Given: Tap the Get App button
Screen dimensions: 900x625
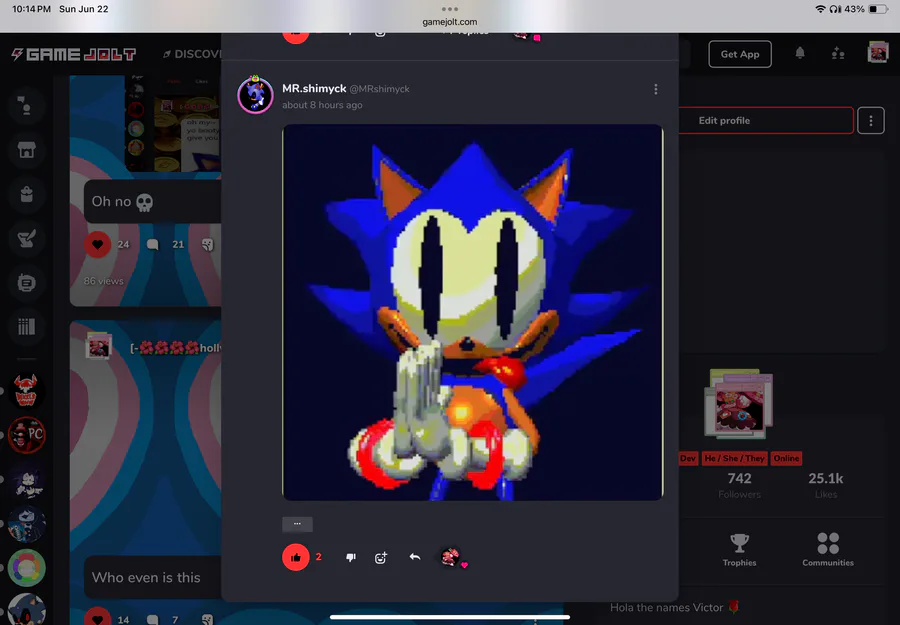Looking at the screenshot, I should pyautogui.click(x=740, y=54).
